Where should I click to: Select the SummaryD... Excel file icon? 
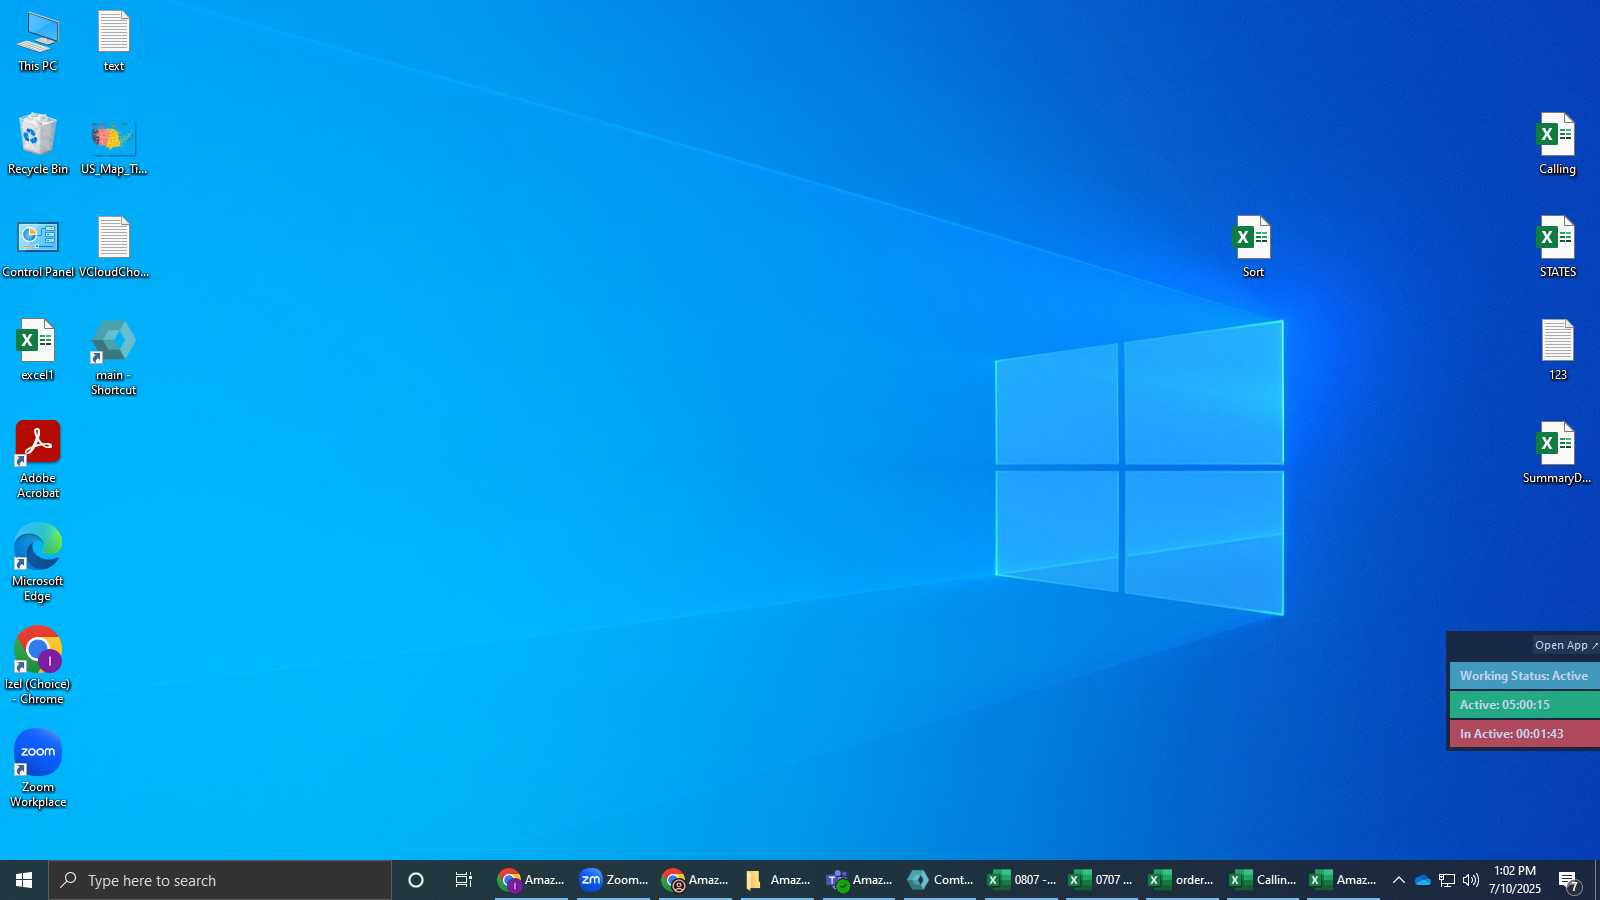tap(1557, 454)
